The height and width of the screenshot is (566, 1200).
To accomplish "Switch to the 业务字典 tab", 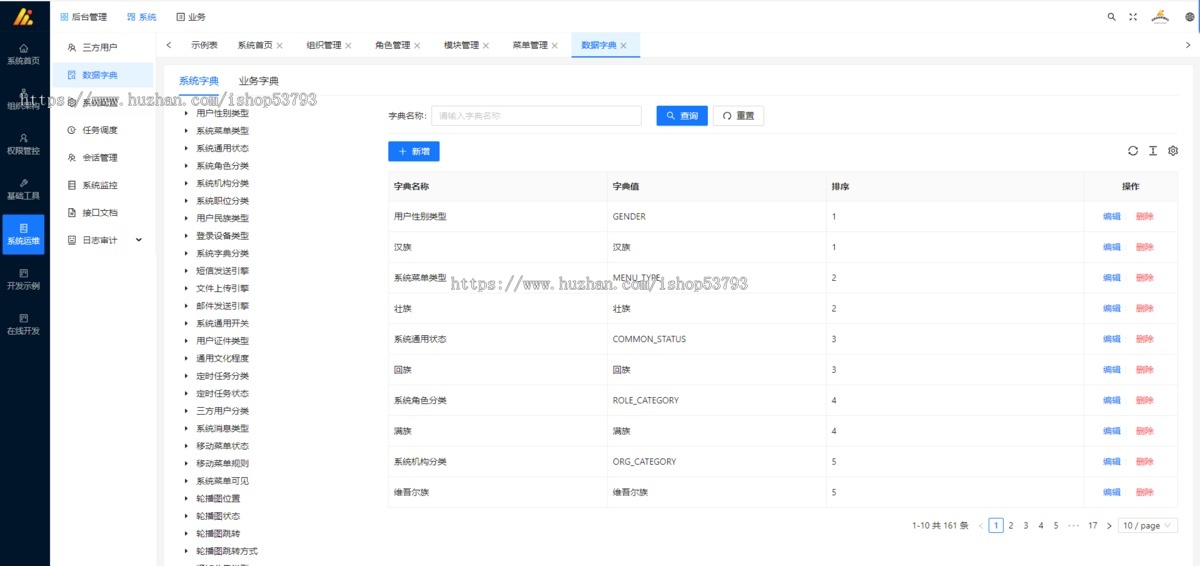I will 258,81.
